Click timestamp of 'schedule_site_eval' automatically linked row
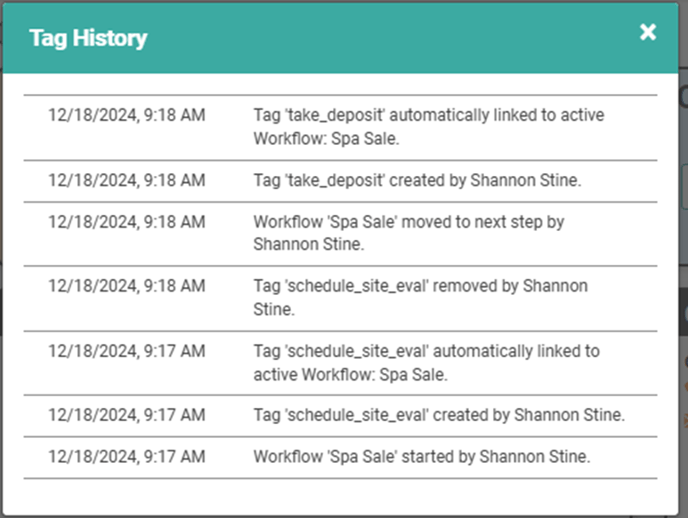Viewport: 688px width, 518px height. coord(126,352)
